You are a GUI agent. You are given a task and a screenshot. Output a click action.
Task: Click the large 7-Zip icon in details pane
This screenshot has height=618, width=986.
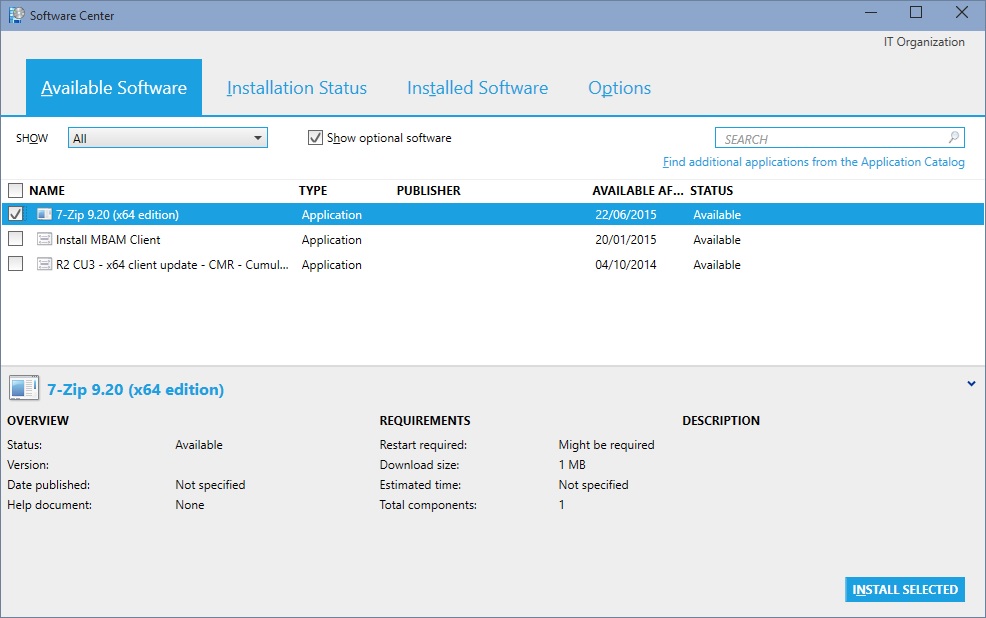24,389
